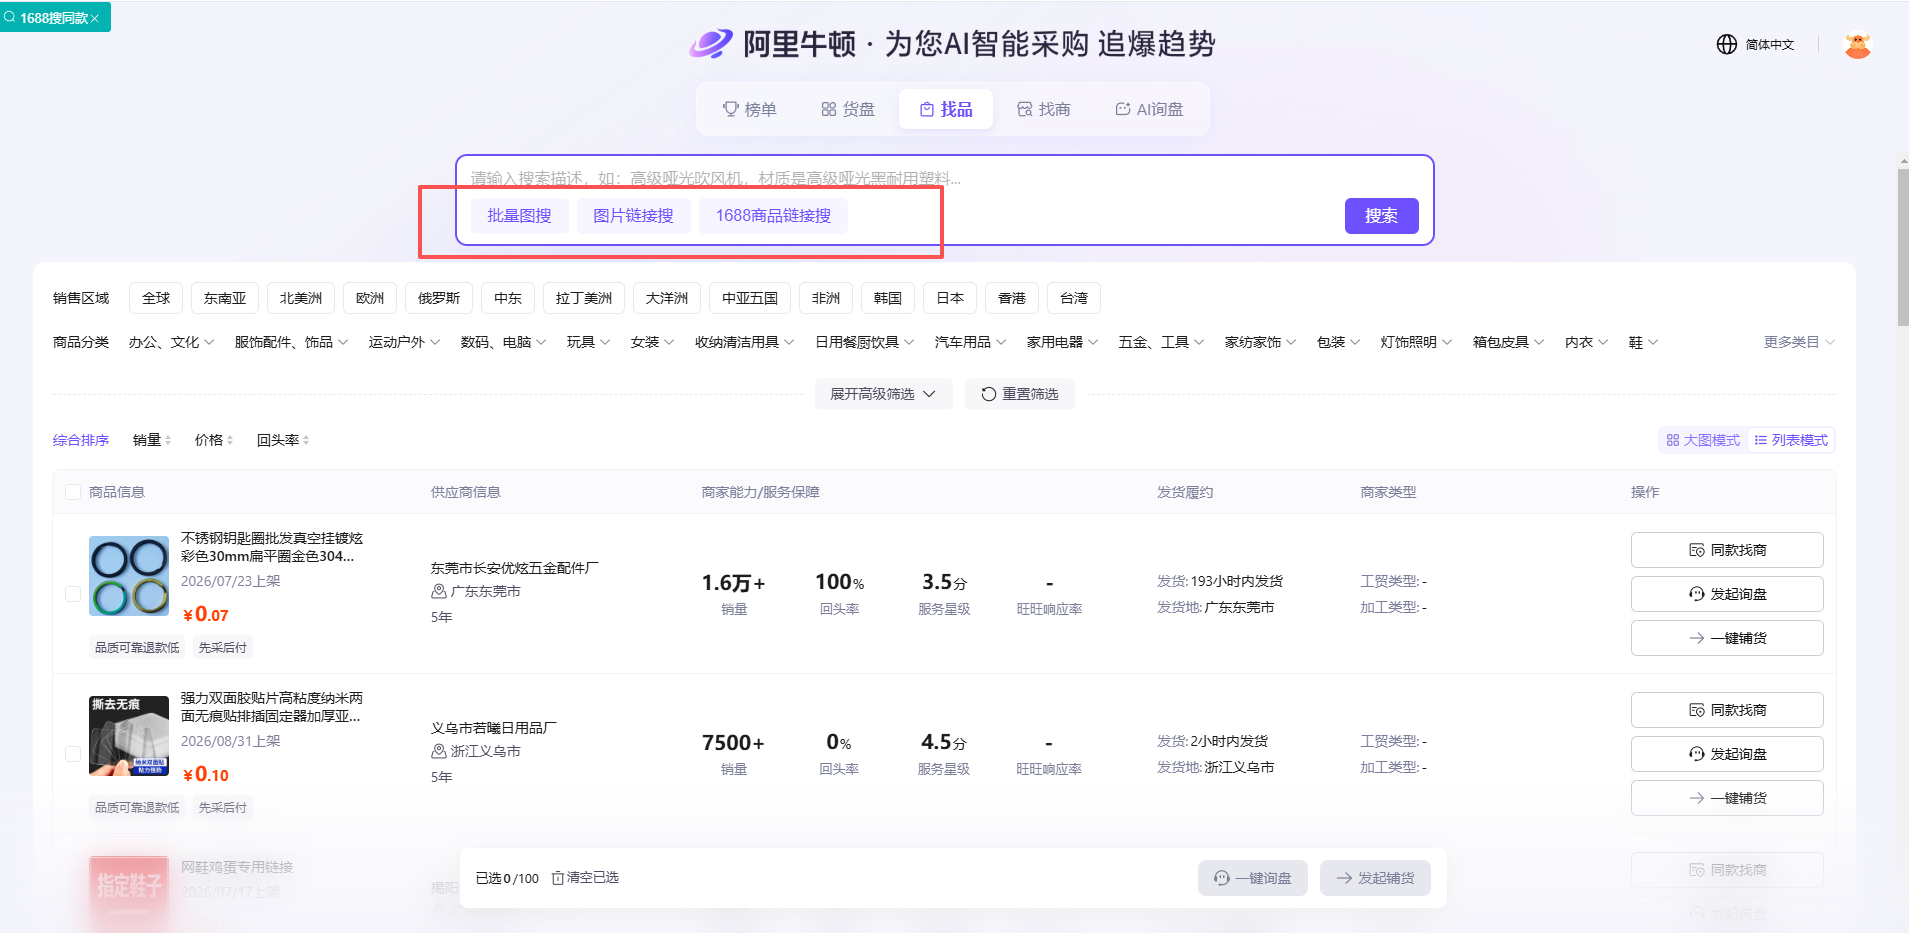Image resolution: width=1909 pixels, height=933 pixels.
Task: Switch to the 货盘 tab
Action: 848,109
